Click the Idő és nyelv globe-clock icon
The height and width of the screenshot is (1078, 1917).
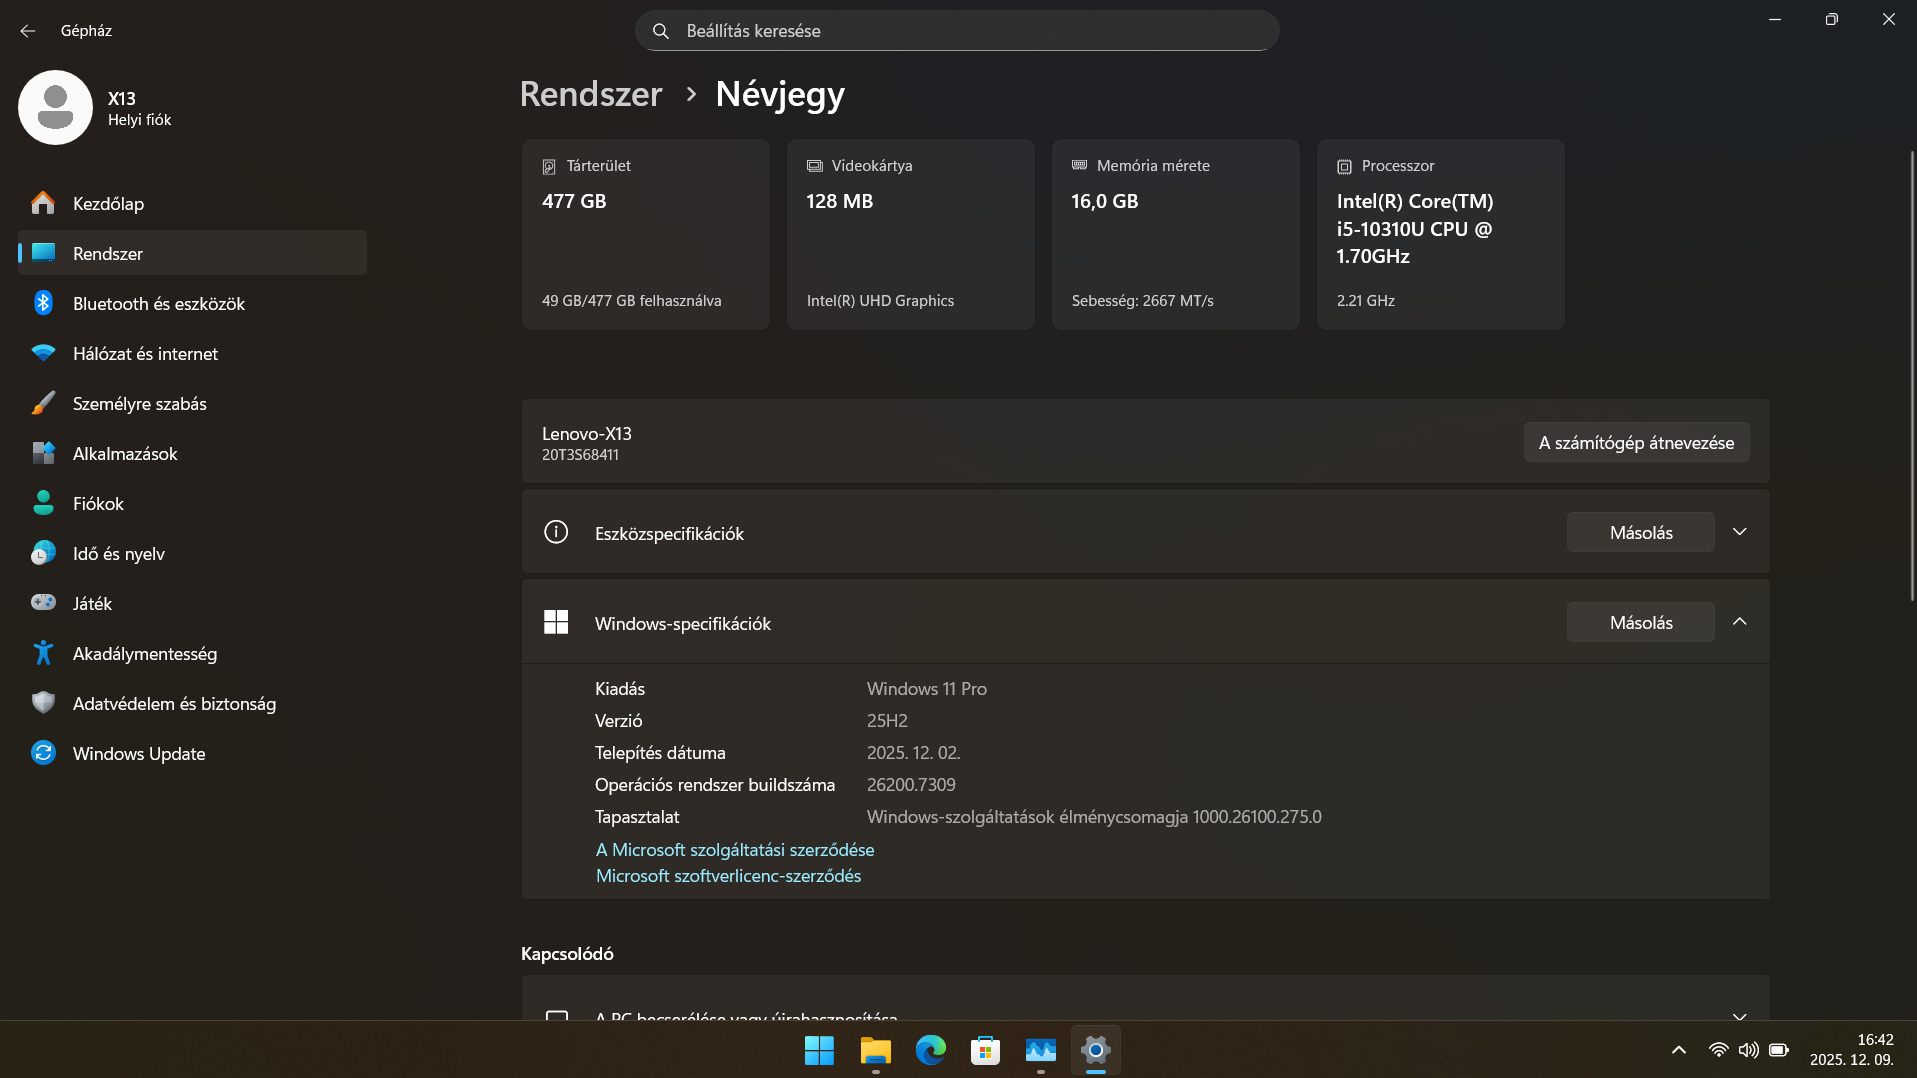tap(43, 553)
